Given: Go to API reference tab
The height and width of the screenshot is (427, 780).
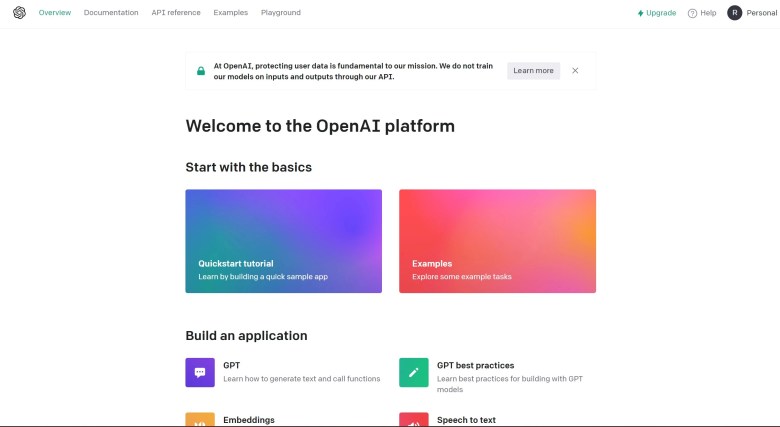Looking at the screenshot, I should pos(176,12).
